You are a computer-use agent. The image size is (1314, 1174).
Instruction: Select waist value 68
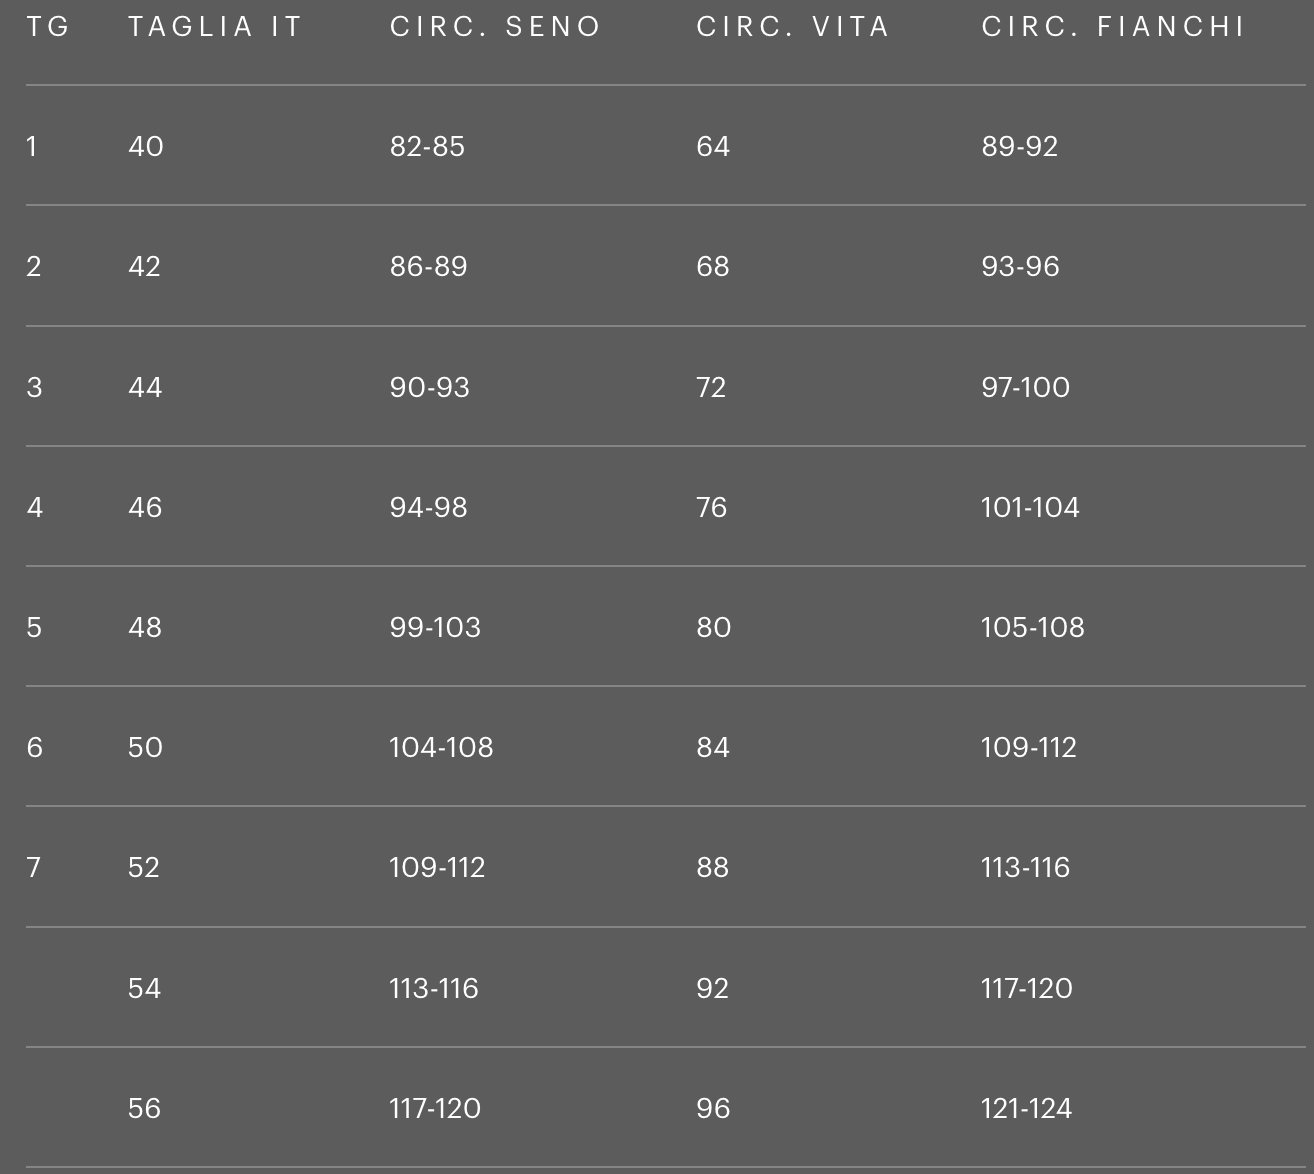713,267
